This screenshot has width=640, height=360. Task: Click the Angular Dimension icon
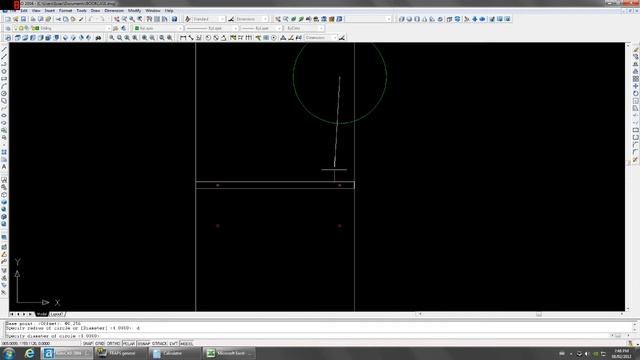(224, 38)
